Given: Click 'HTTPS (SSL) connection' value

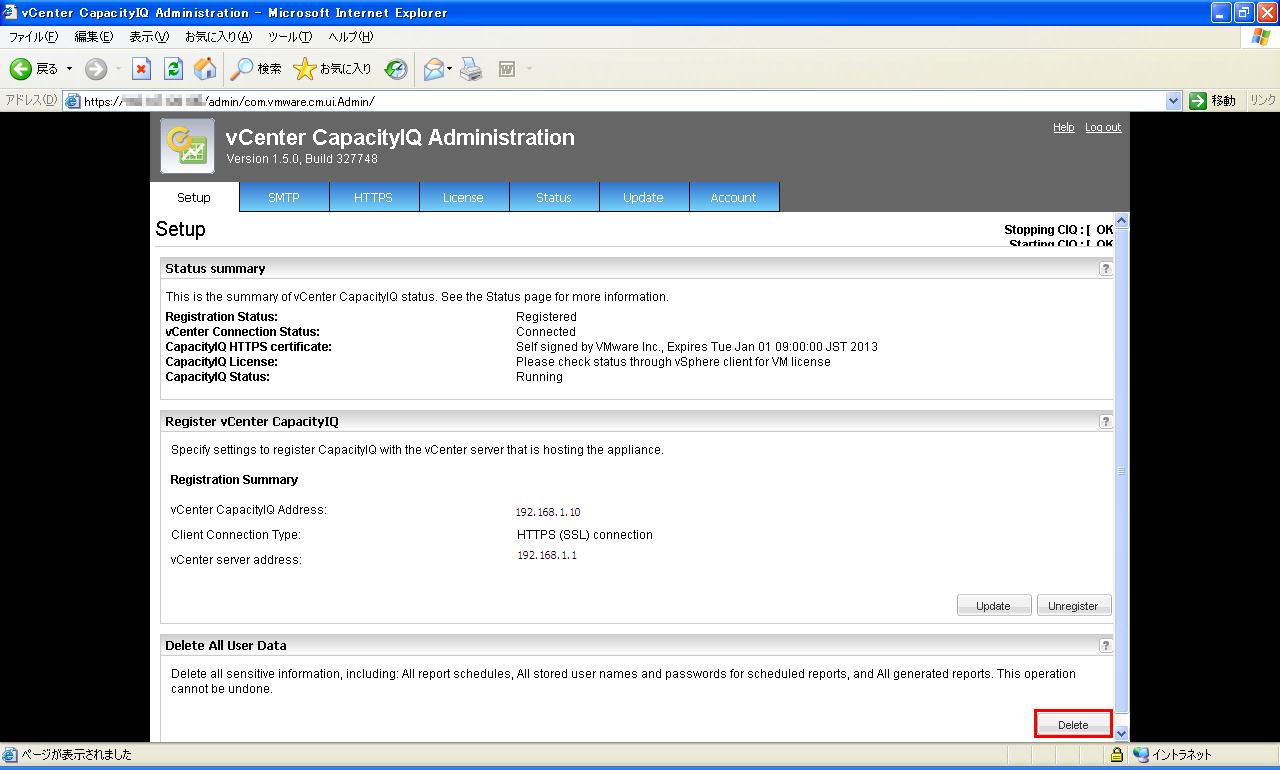Looking at the screenshot, I should coord(585,535).
